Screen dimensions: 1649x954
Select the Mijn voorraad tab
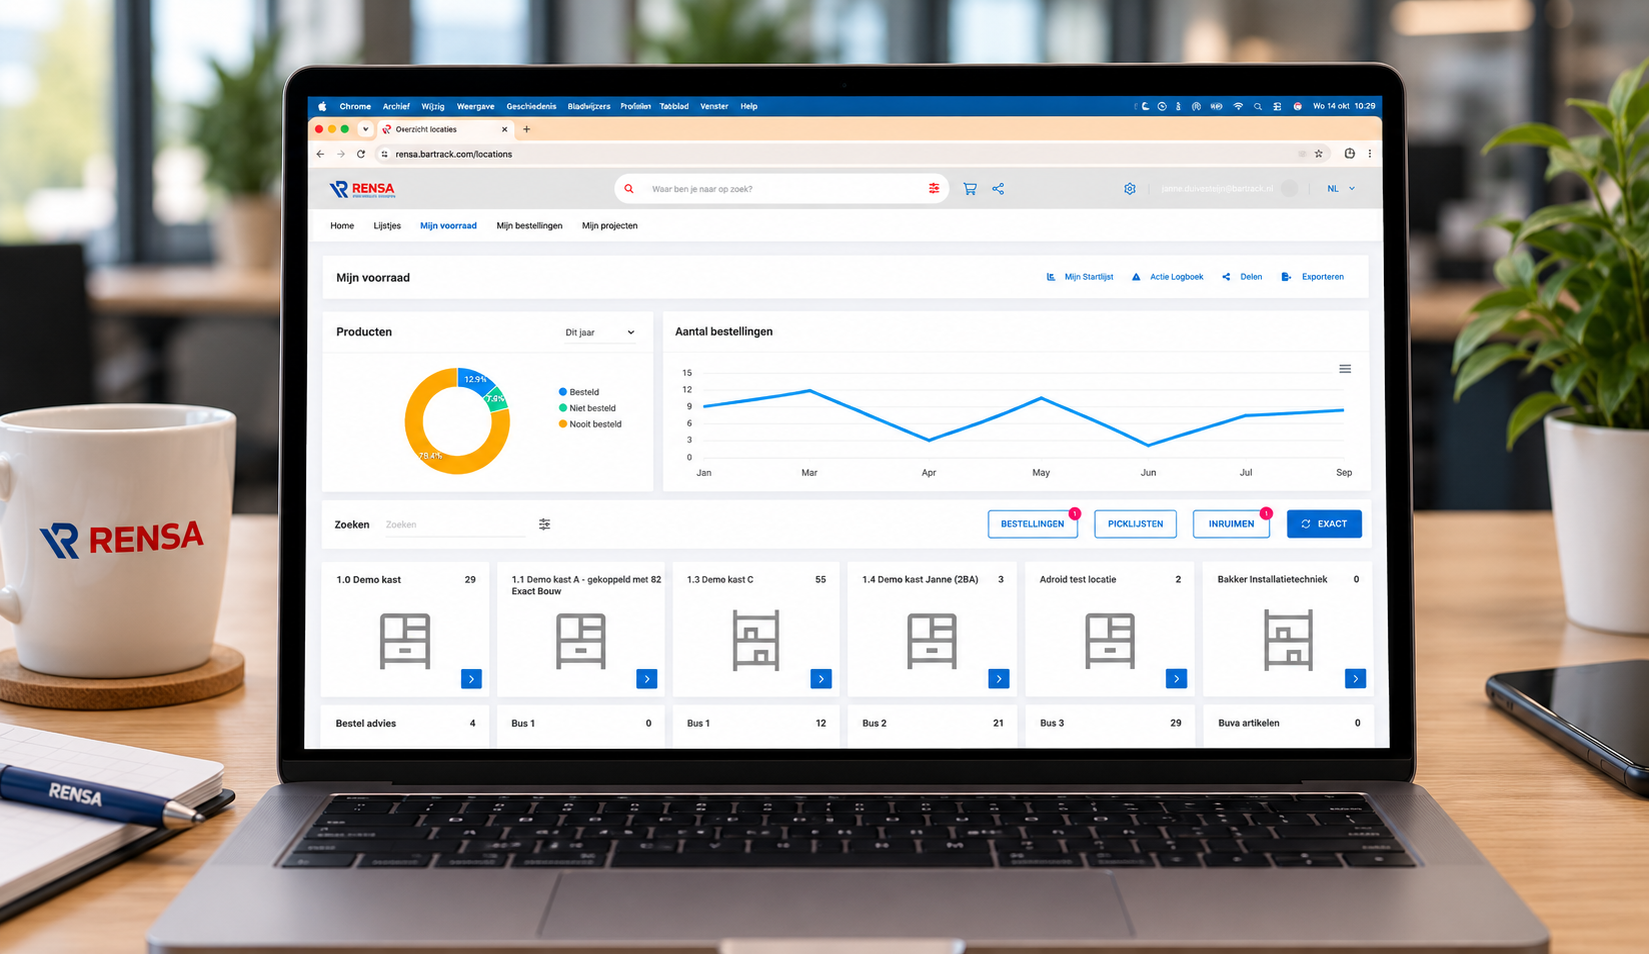(x=448, y=226)
